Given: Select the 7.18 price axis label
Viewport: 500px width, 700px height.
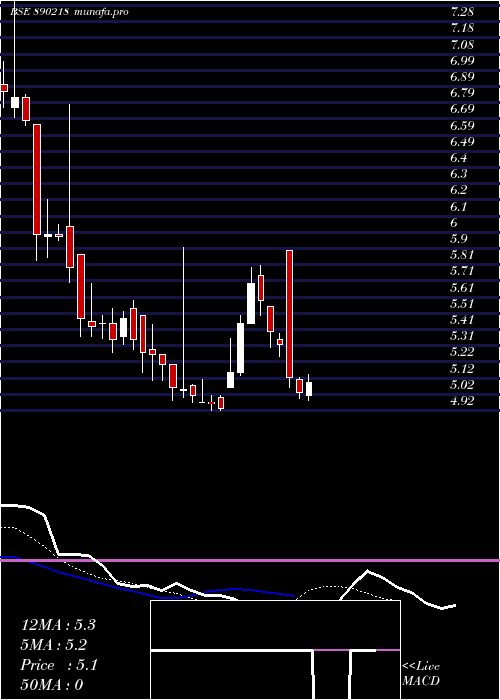Looking at the screenshot, I should coord(462,28).
